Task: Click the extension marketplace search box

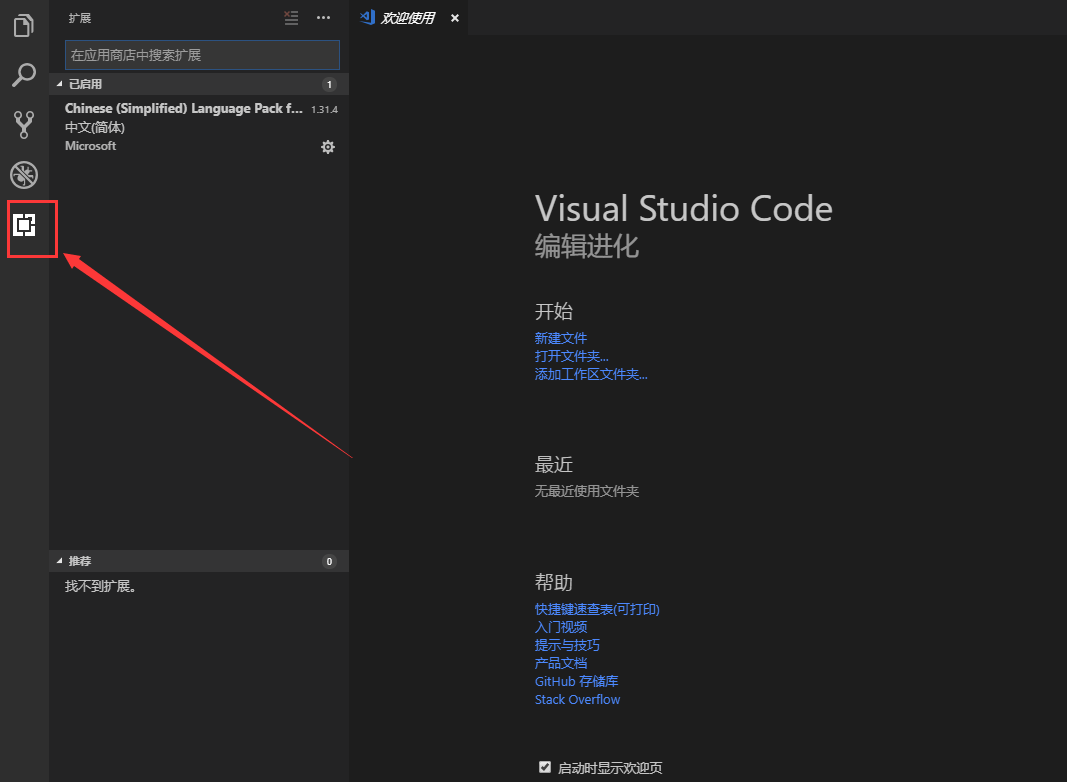Action: [x=202, y=55]
